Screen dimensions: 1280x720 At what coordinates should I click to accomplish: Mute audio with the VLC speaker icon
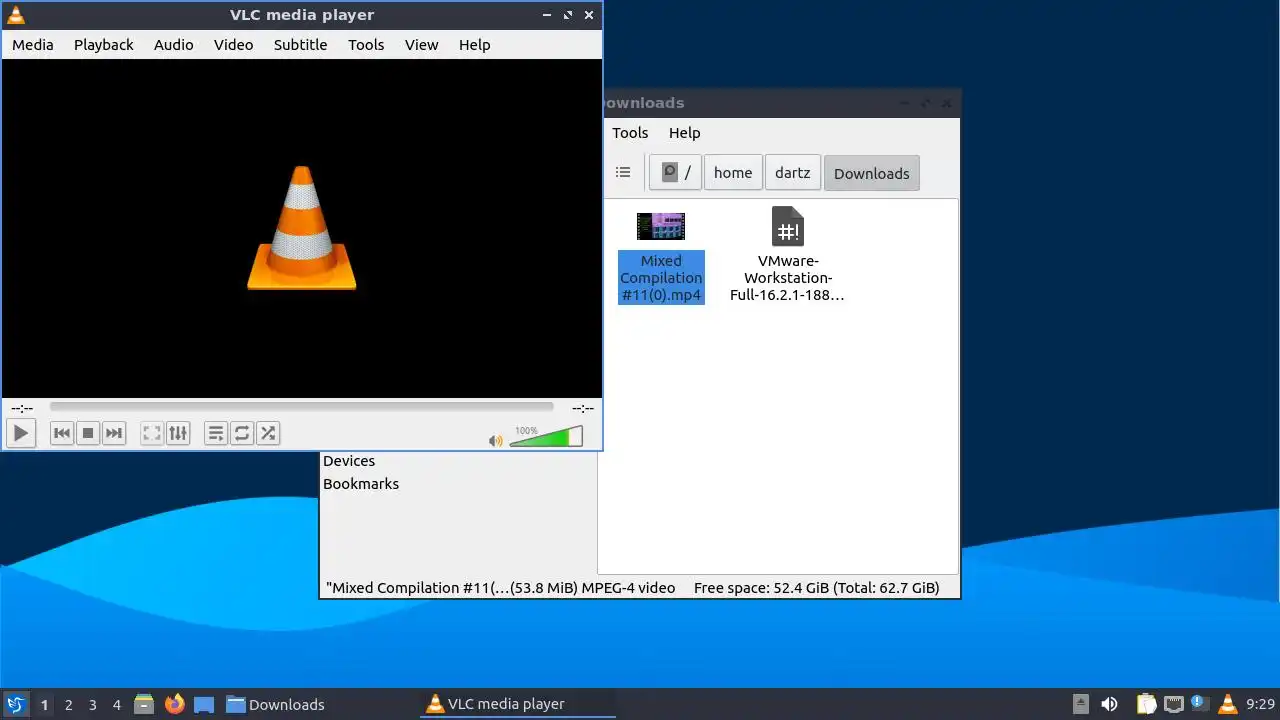(495, 440)
